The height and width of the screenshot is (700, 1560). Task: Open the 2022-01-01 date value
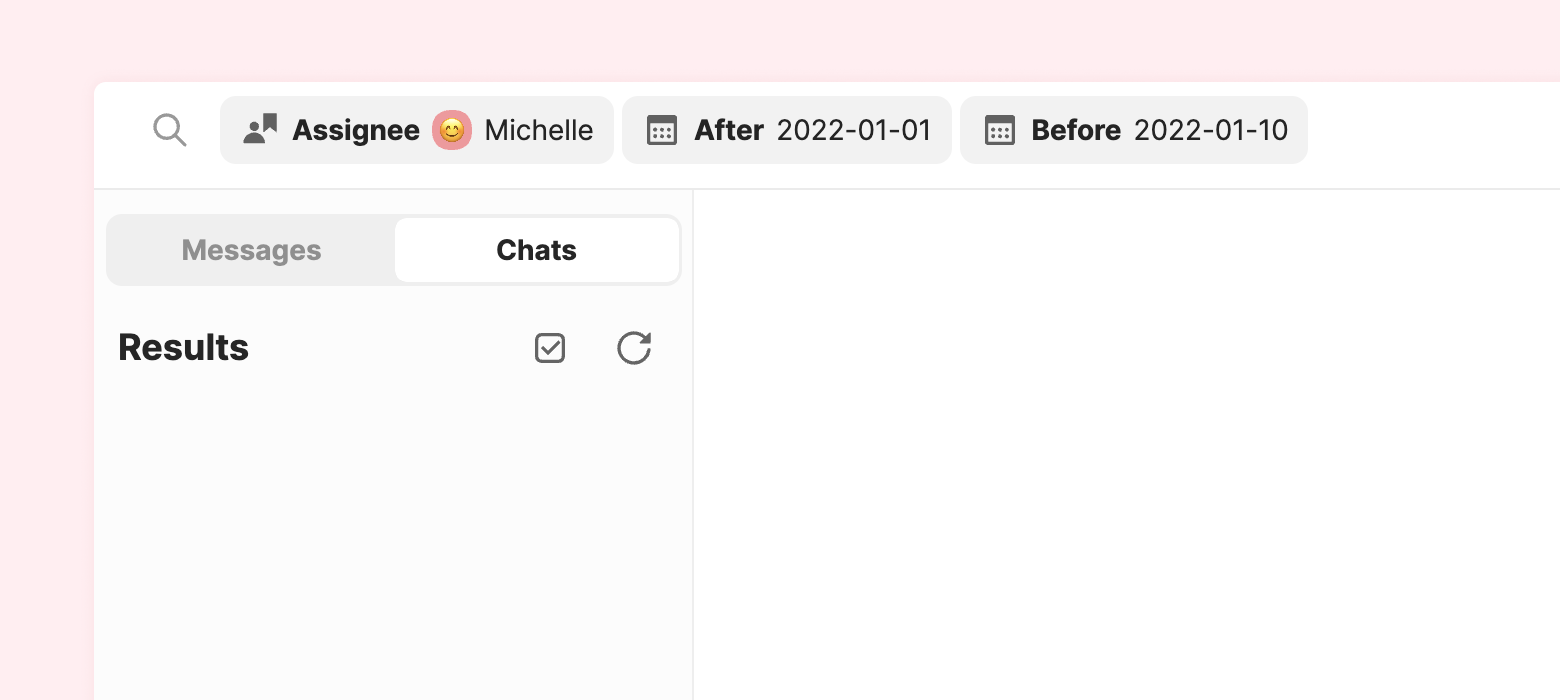click(853, 130)
